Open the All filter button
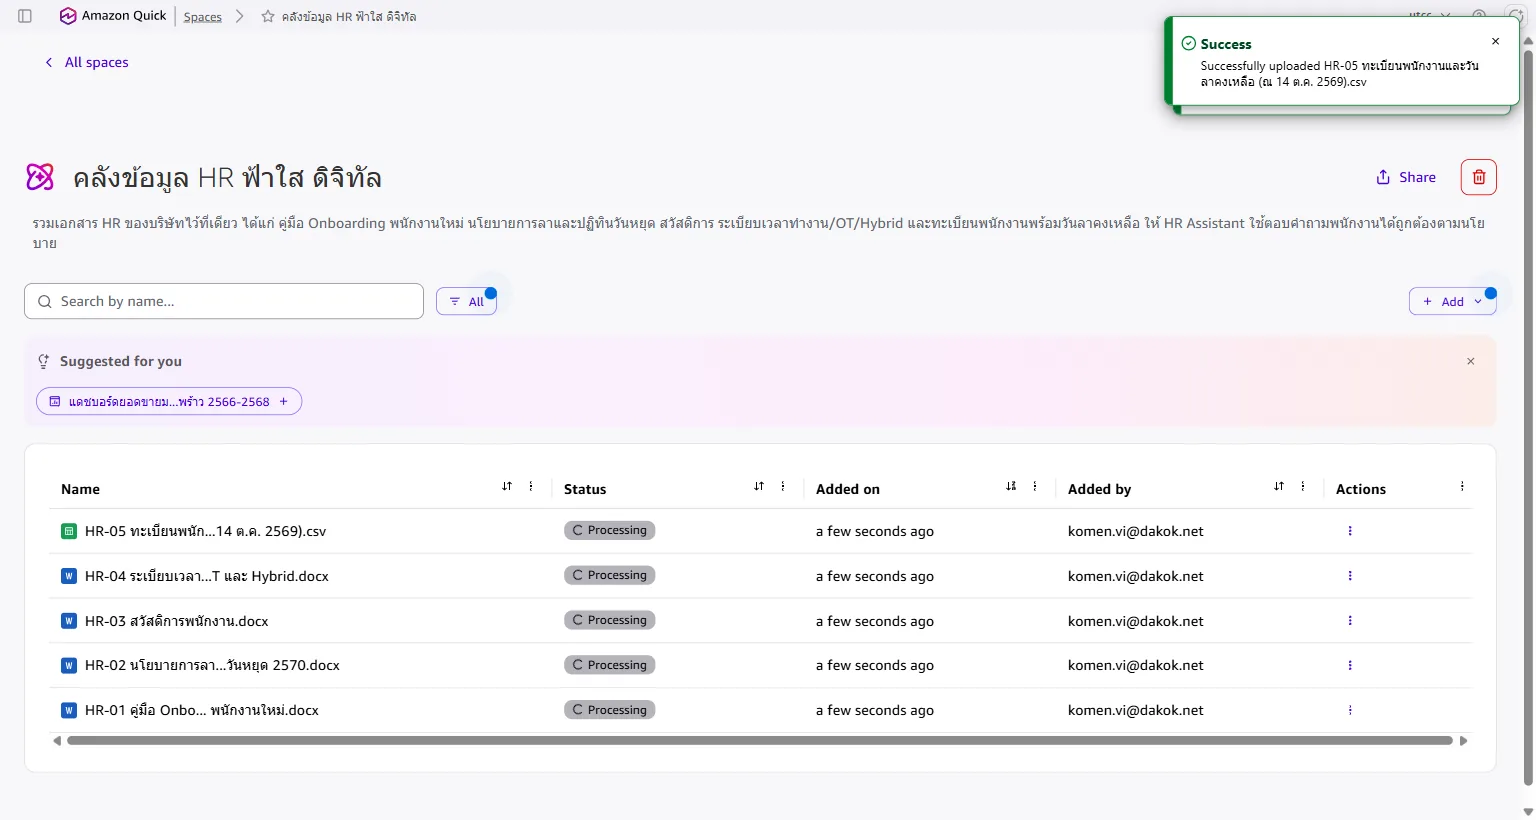Viewport: 1536px width, 820px height. point(466,301)
